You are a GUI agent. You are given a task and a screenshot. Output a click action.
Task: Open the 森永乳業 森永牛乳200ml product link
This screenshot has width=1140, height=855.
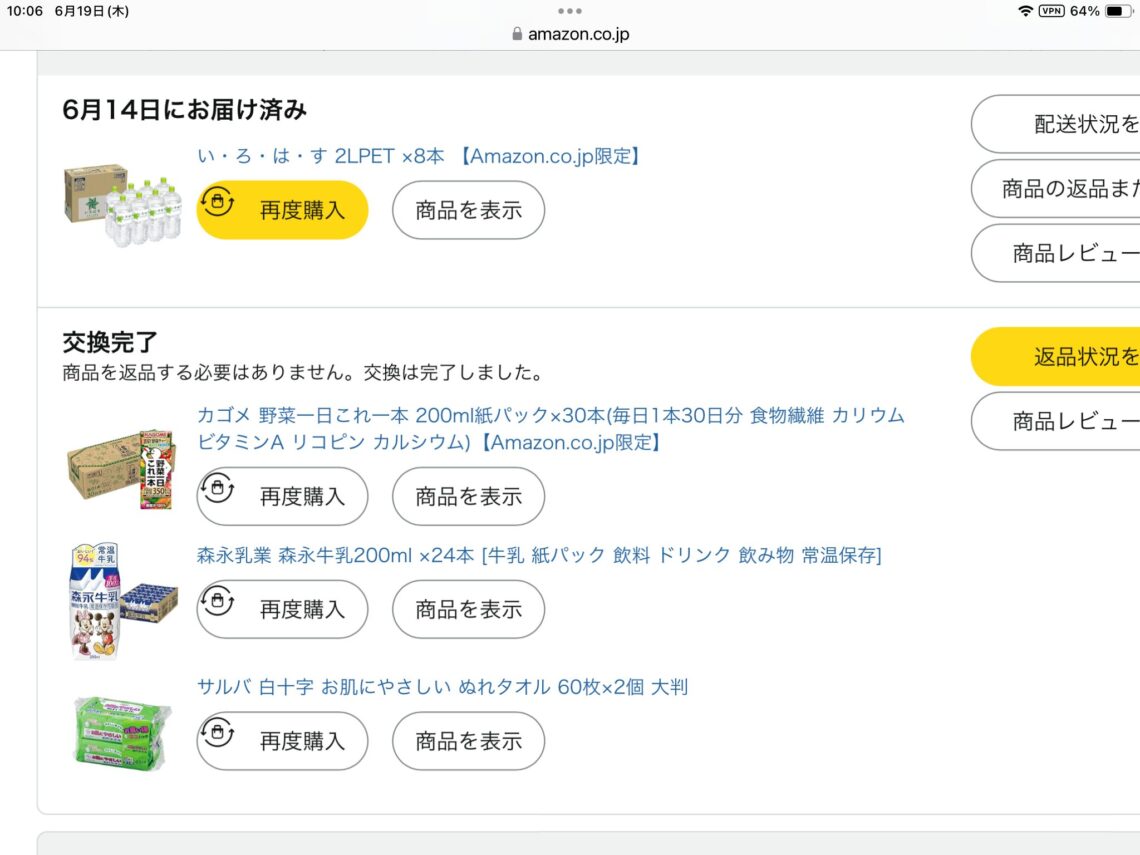click(538, 555)
